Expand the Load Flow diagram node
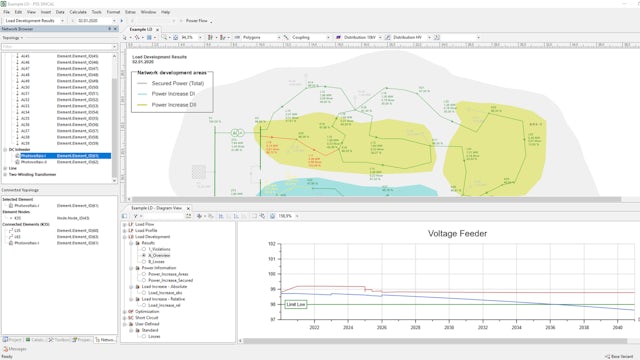The height and width of the screenshot is (360, 640). tap(124, 224)
